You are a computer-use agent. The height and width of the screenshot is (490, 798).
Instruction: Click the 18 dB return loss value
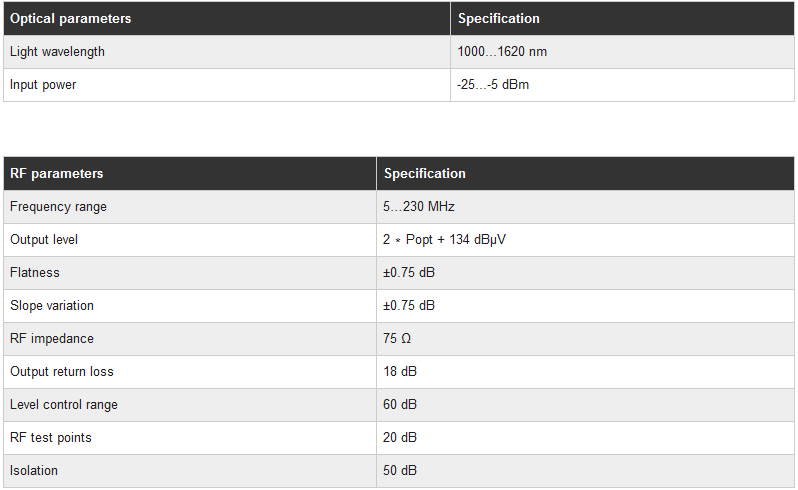(400, 372)
